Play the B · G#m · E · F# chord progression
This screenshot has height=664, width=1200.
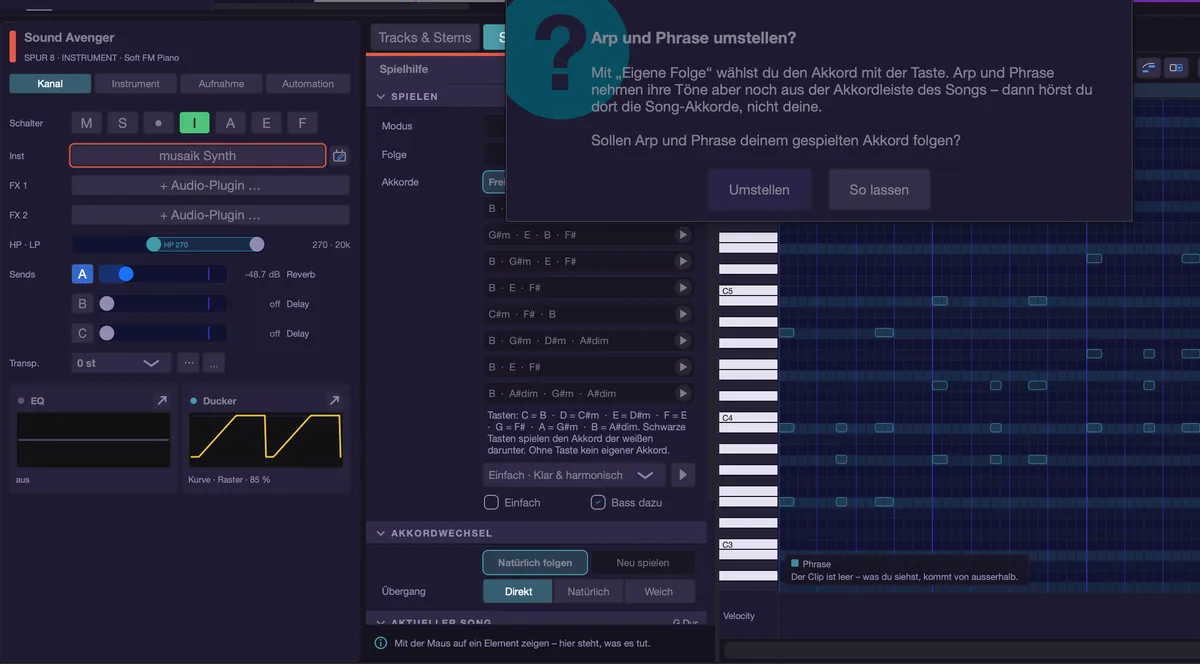click(x=683, y=261)
